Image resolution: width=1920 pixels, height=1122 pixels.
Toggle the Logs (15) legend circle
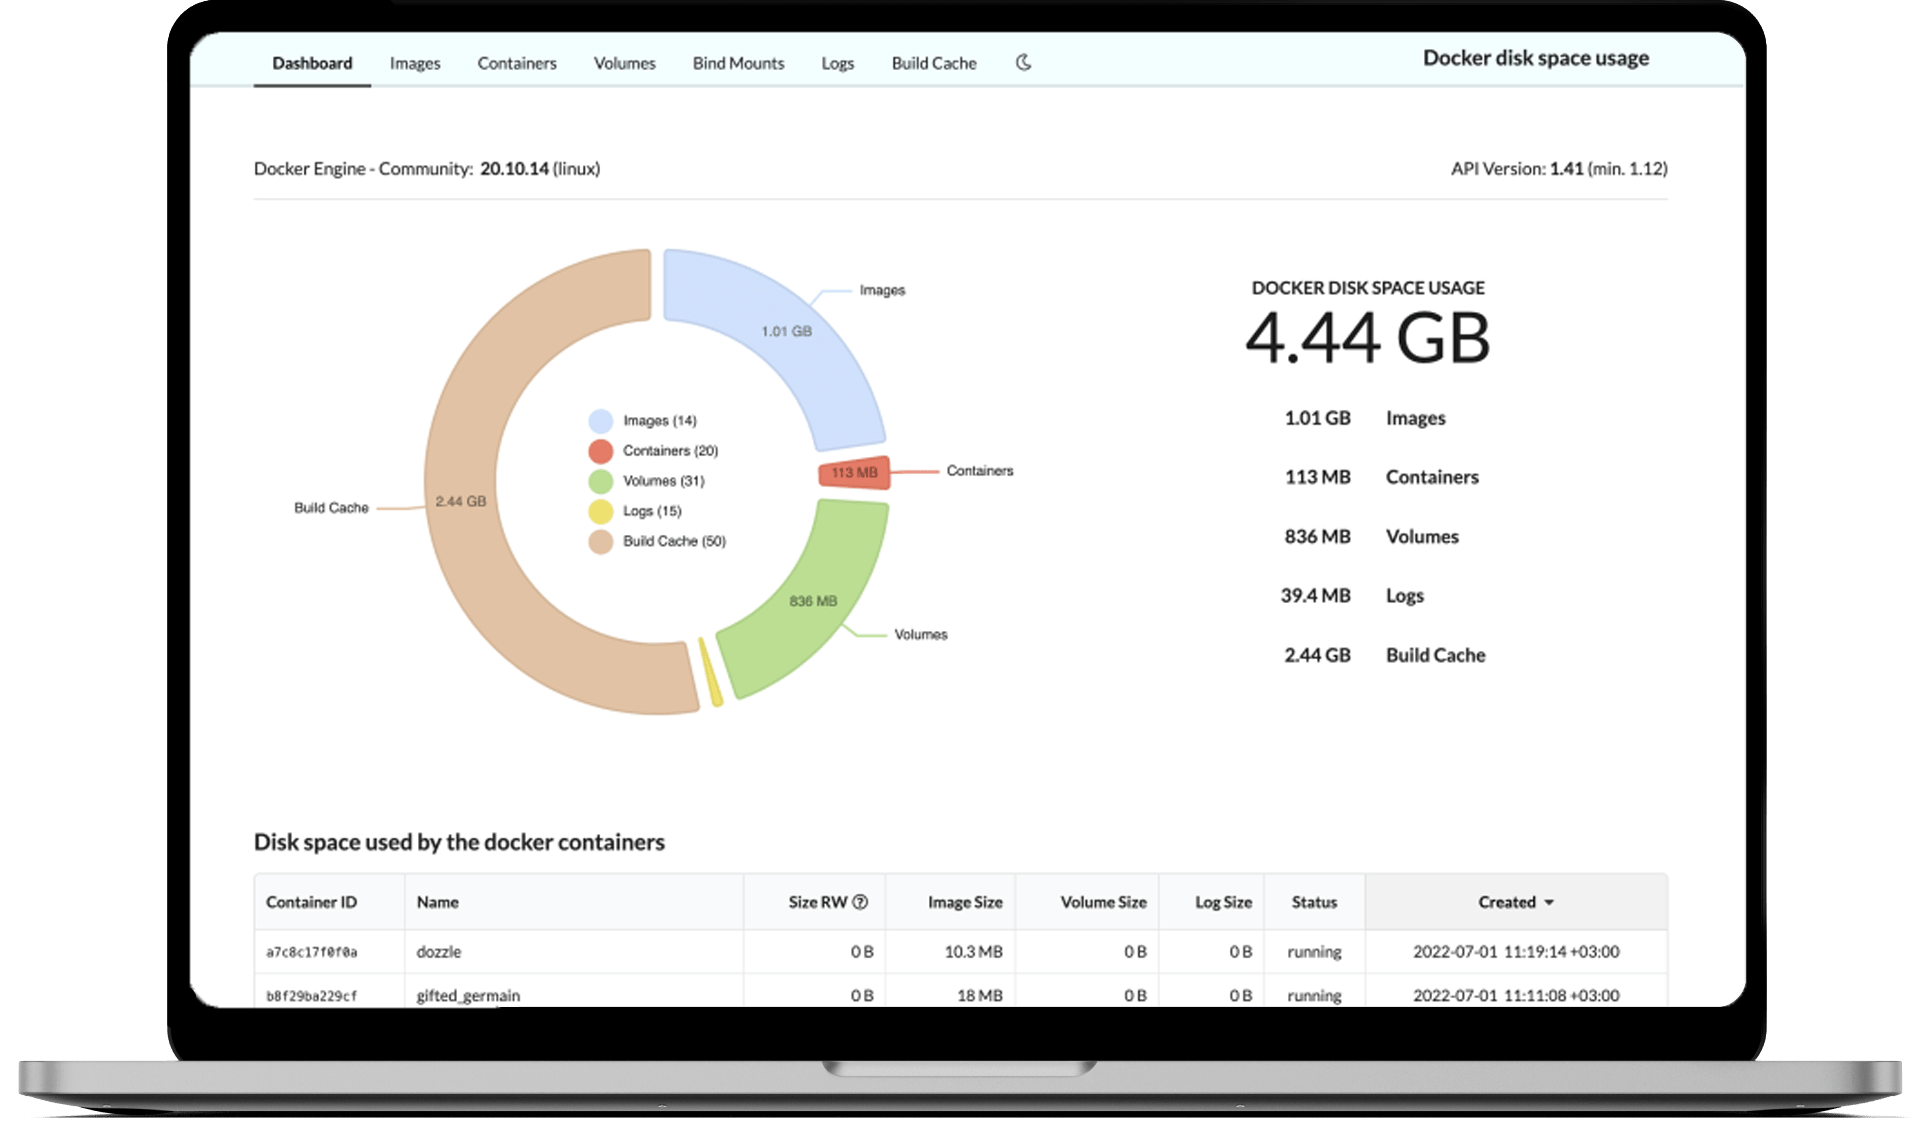[x=600, y=511]
